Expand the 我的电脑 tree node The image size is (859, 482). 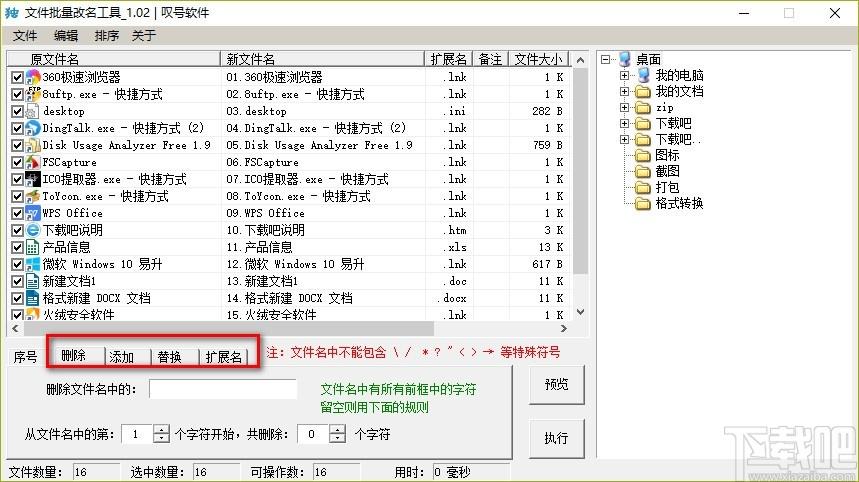coord(624,75)
